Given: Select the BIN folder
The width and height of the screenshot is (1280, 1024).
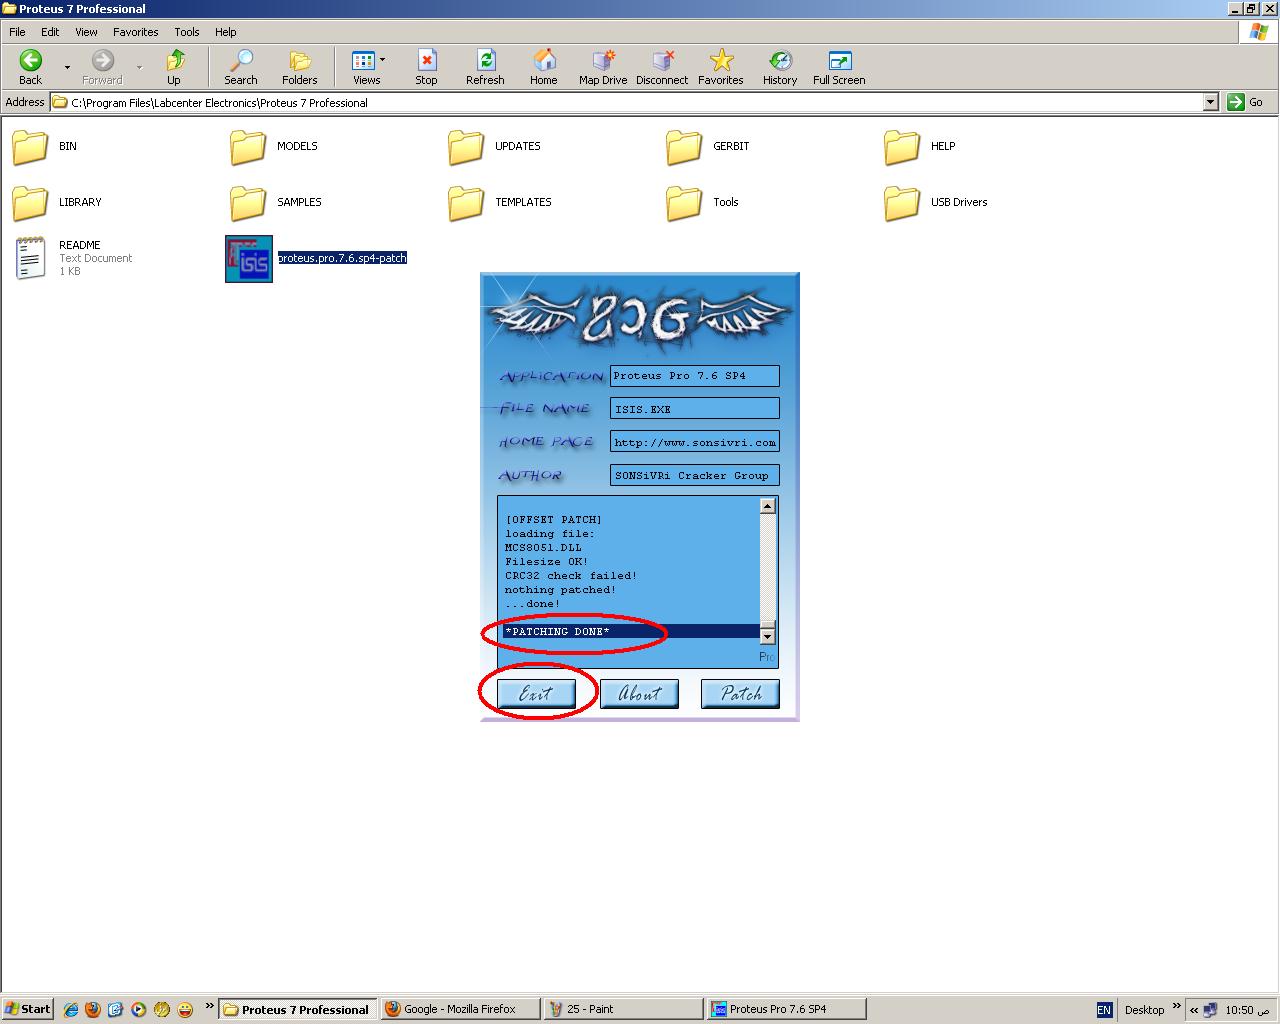Looking at the screenshot, I should (x=44, y=147).
